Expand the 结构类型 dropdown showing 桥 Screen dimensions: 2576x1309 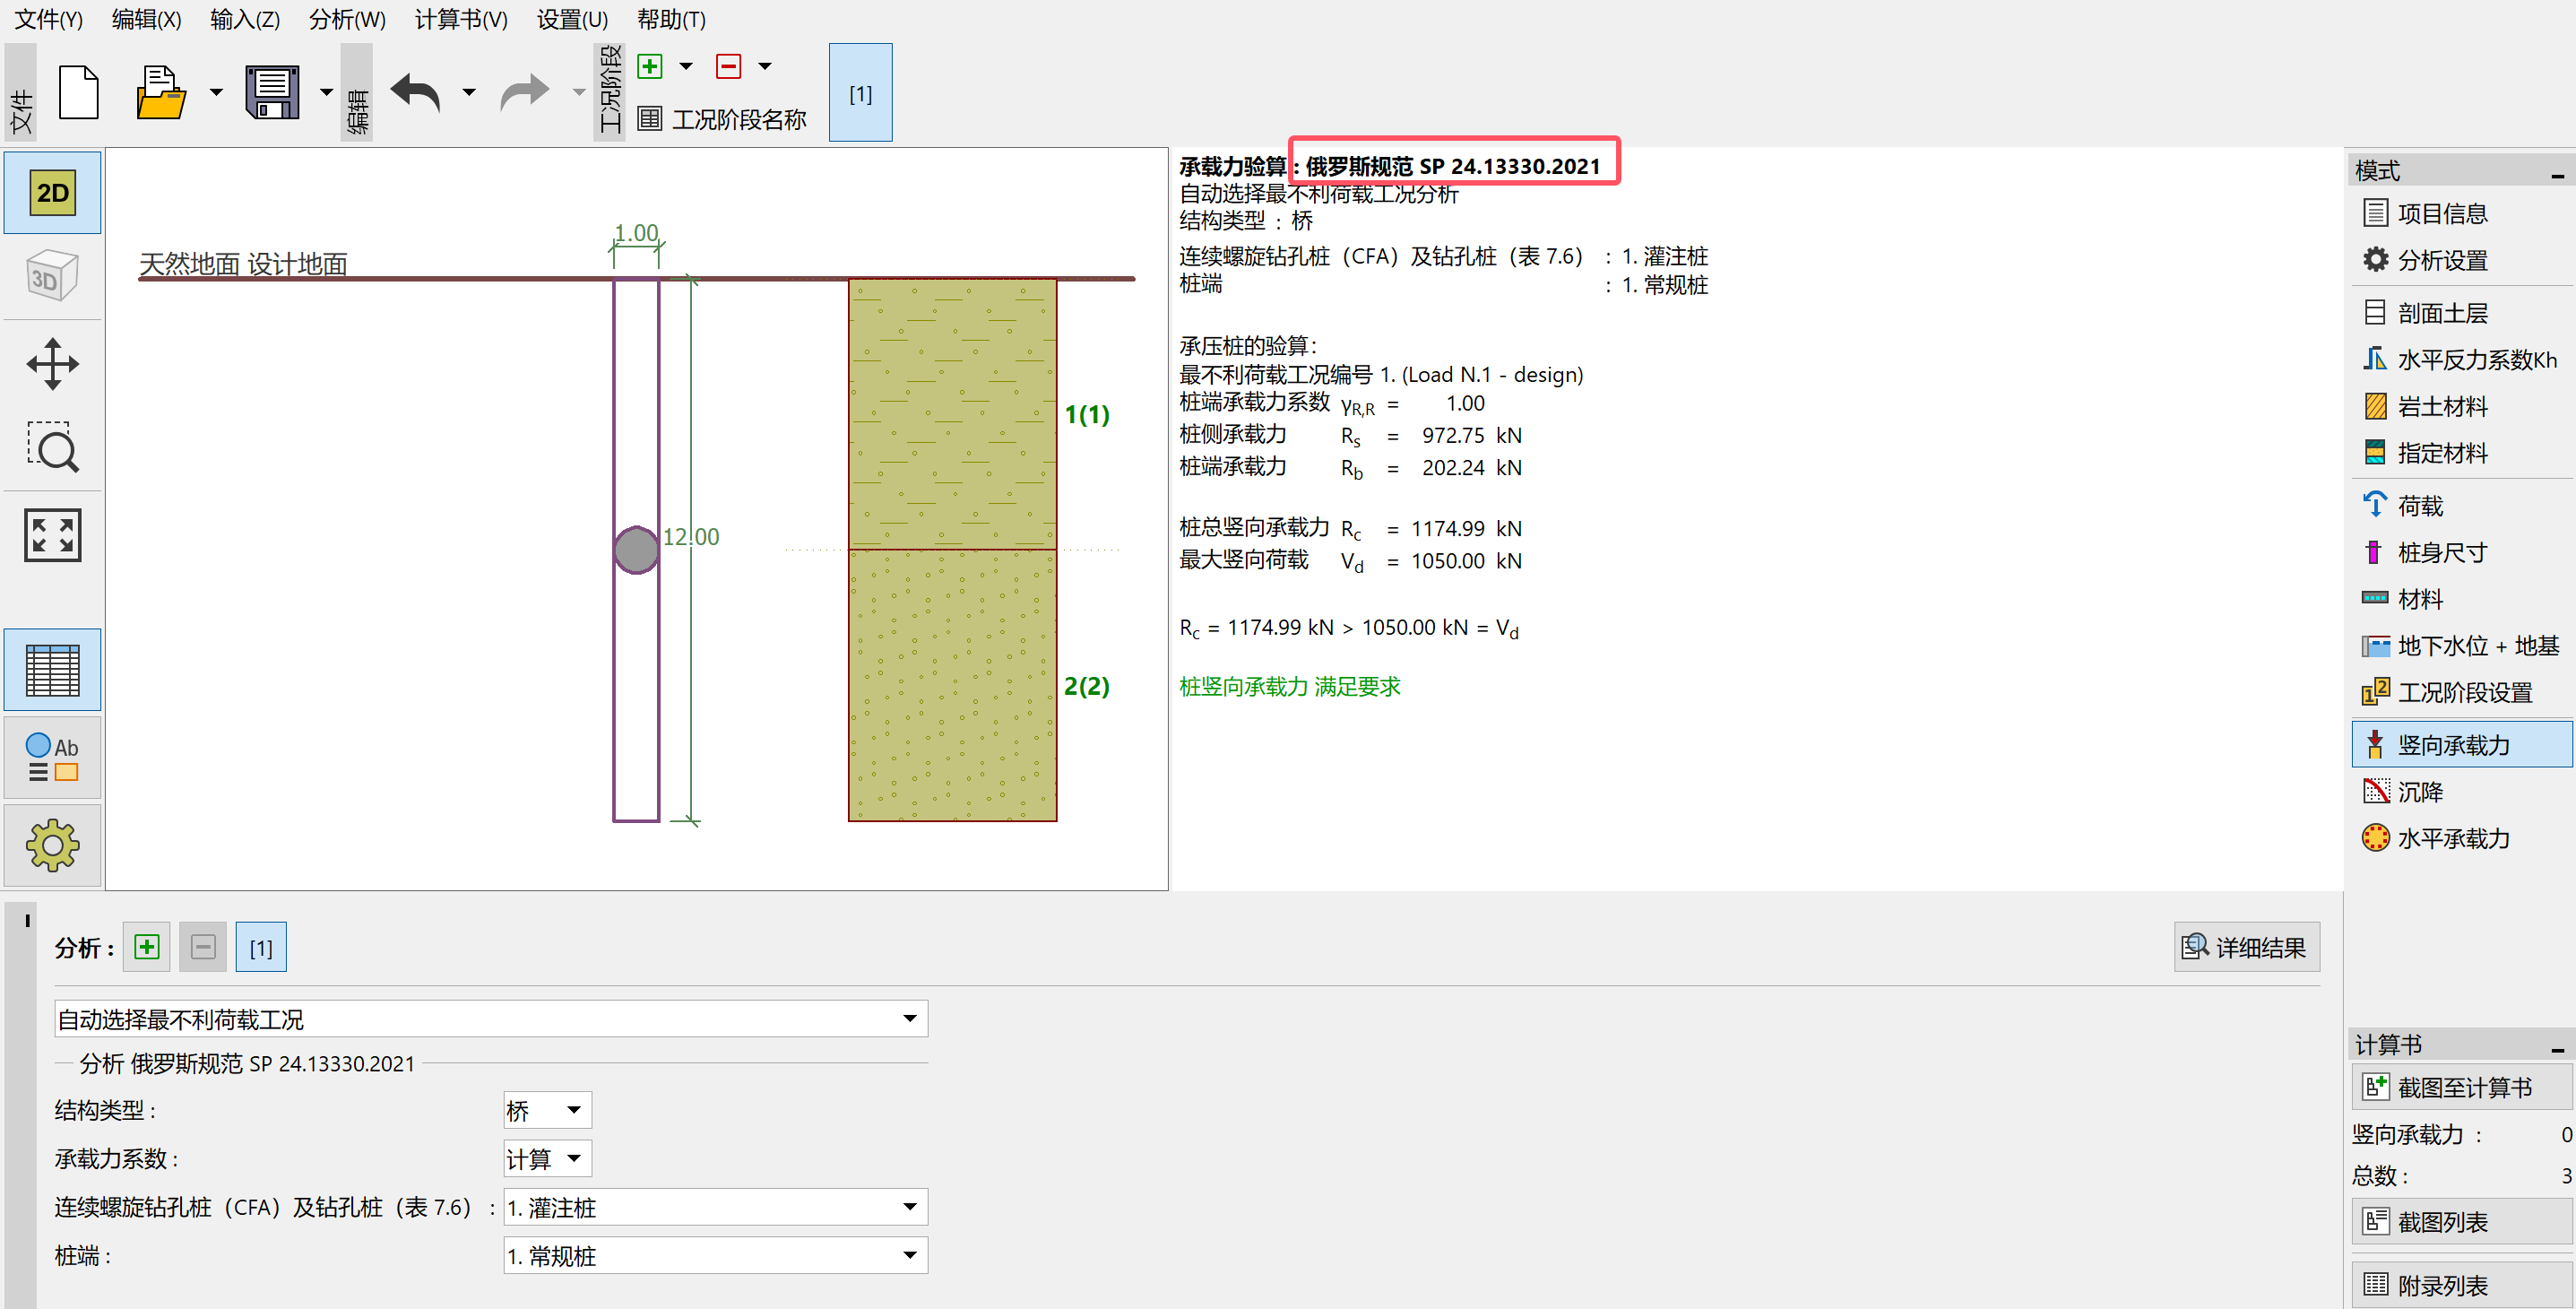coord(547,1110)
